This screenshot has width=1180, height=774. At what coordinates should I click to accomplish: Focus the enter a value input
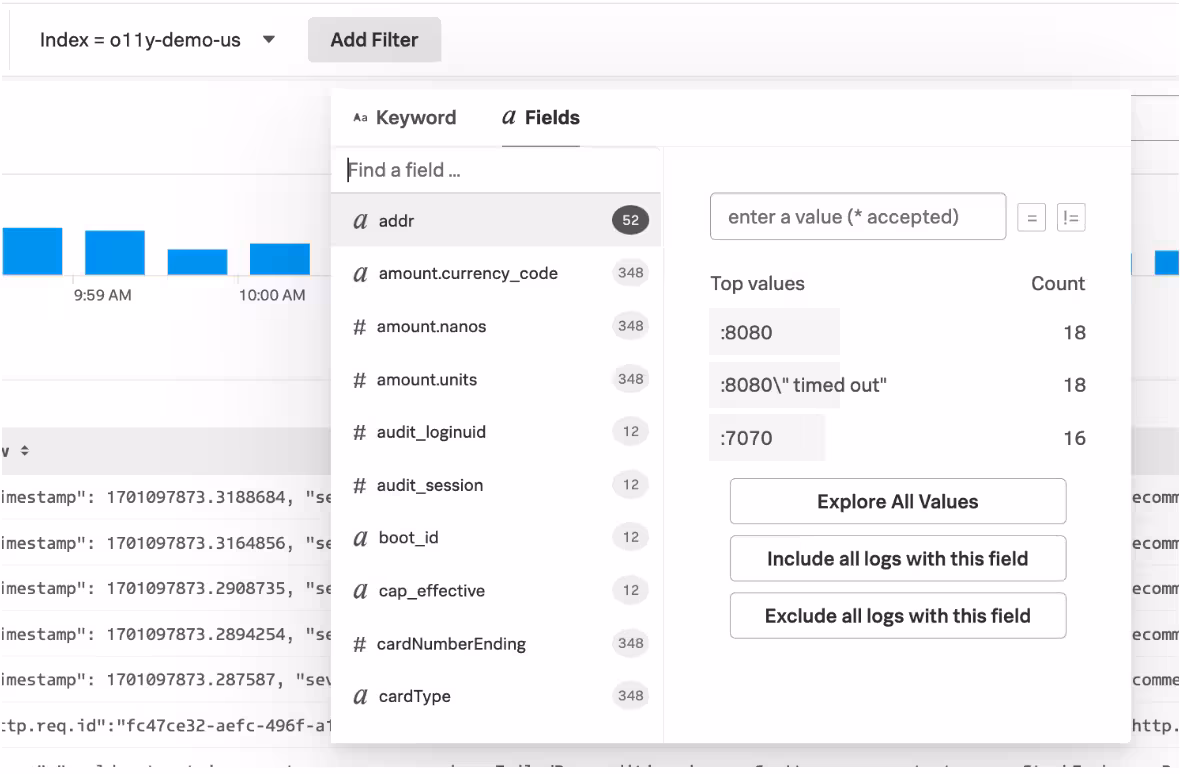857,217
